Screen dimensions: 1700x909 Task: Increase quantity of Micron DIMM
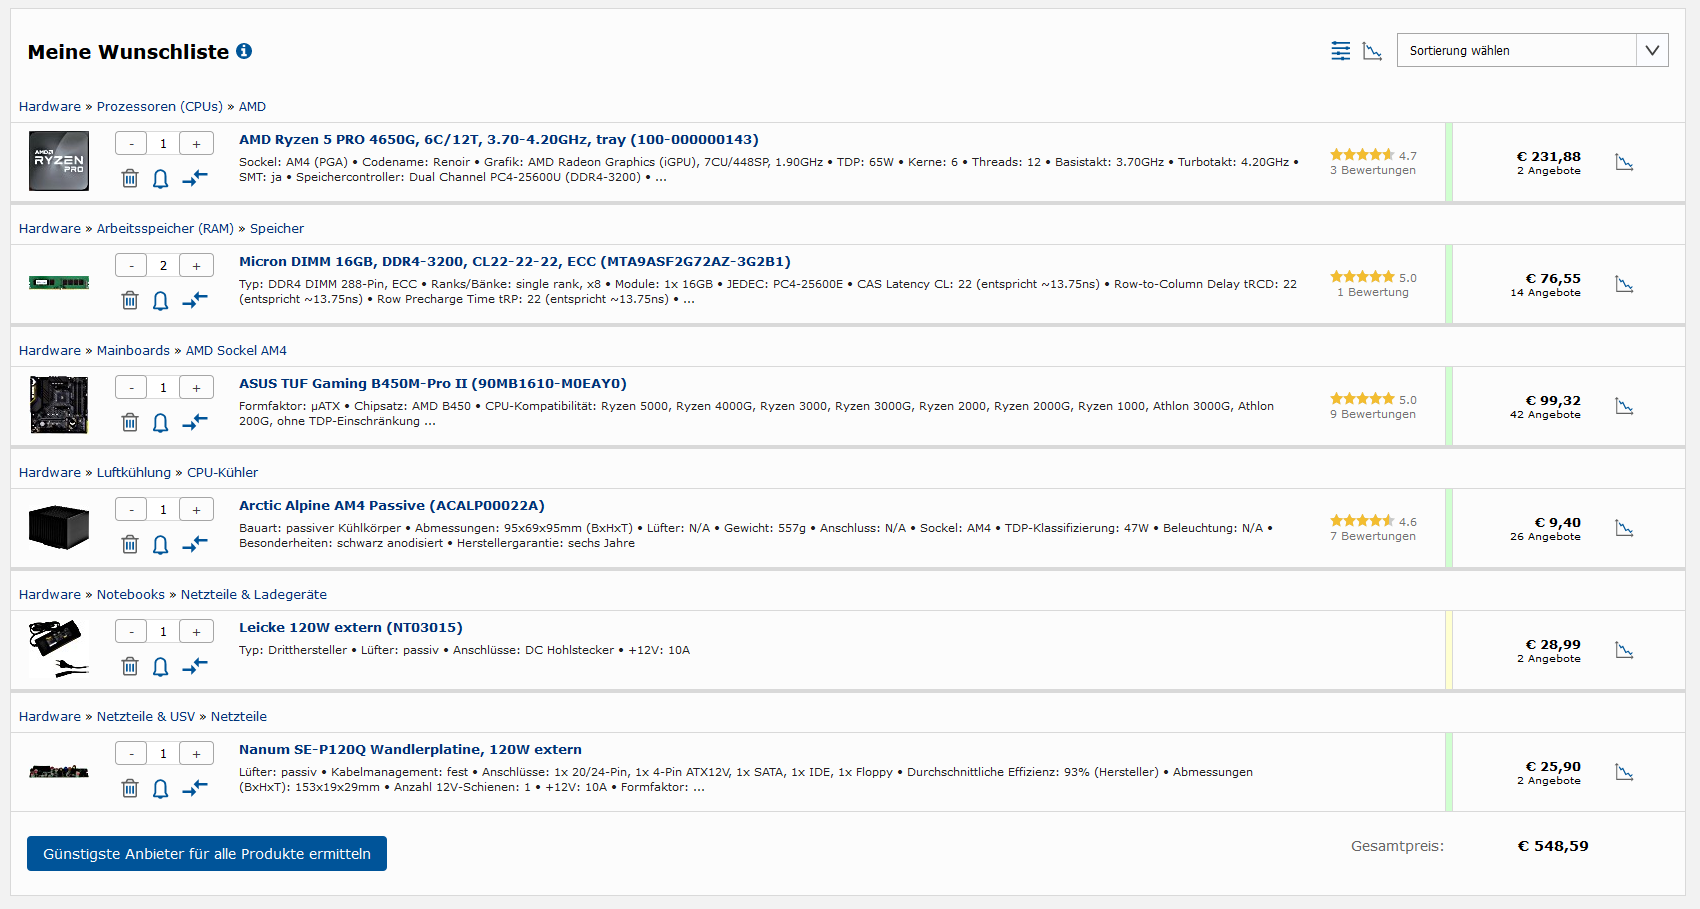point(196,265)
